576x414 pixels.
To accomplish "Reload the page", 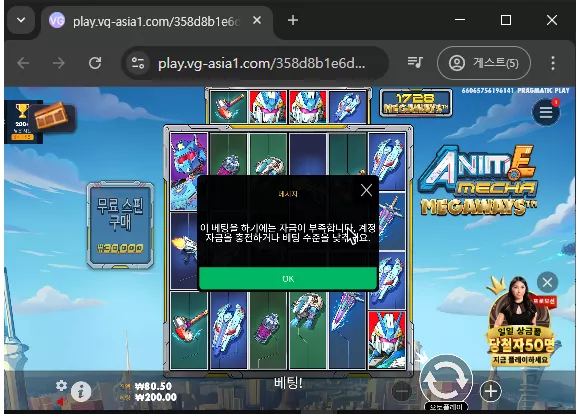I will tap(95, 63).
